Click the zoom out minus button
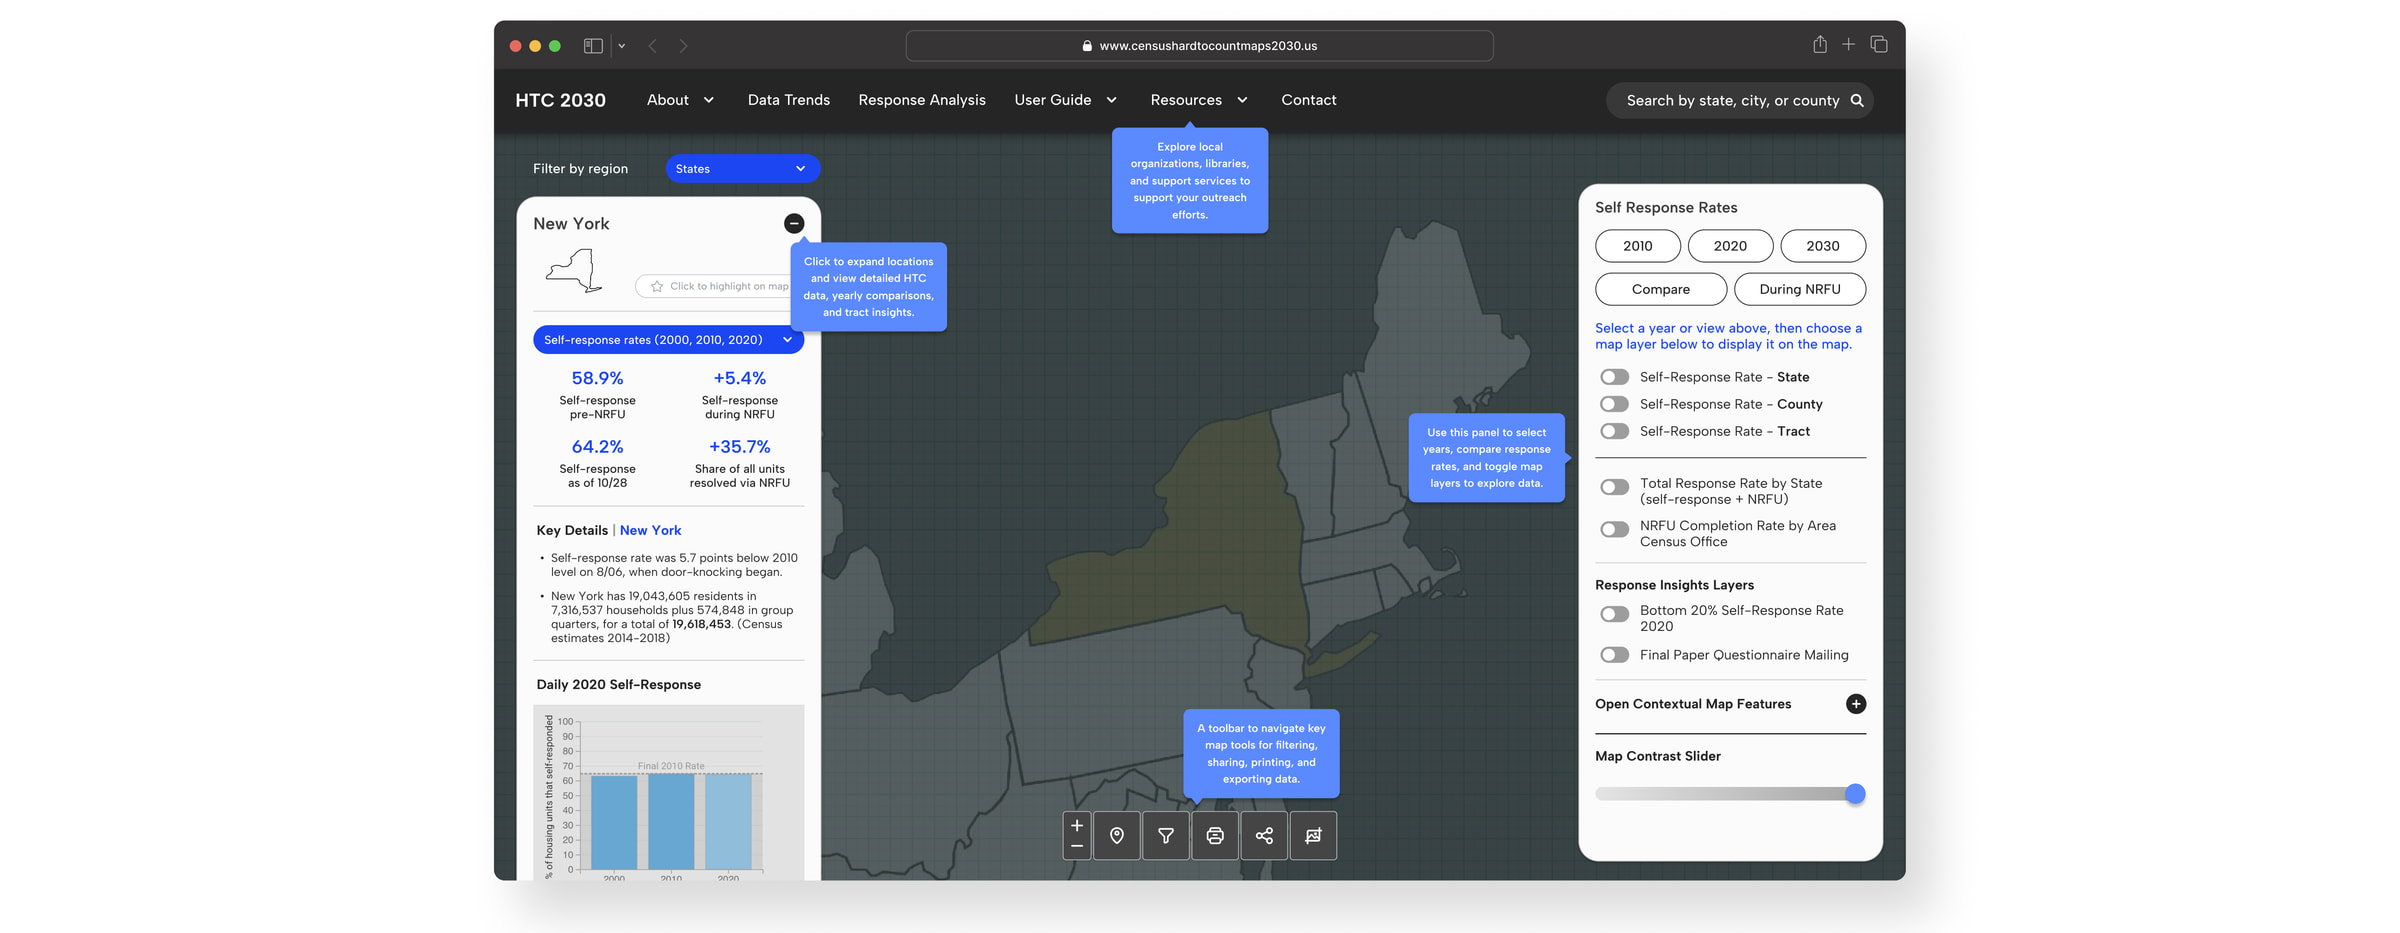Screen dimensions: 2400x933 (1076, 846)
